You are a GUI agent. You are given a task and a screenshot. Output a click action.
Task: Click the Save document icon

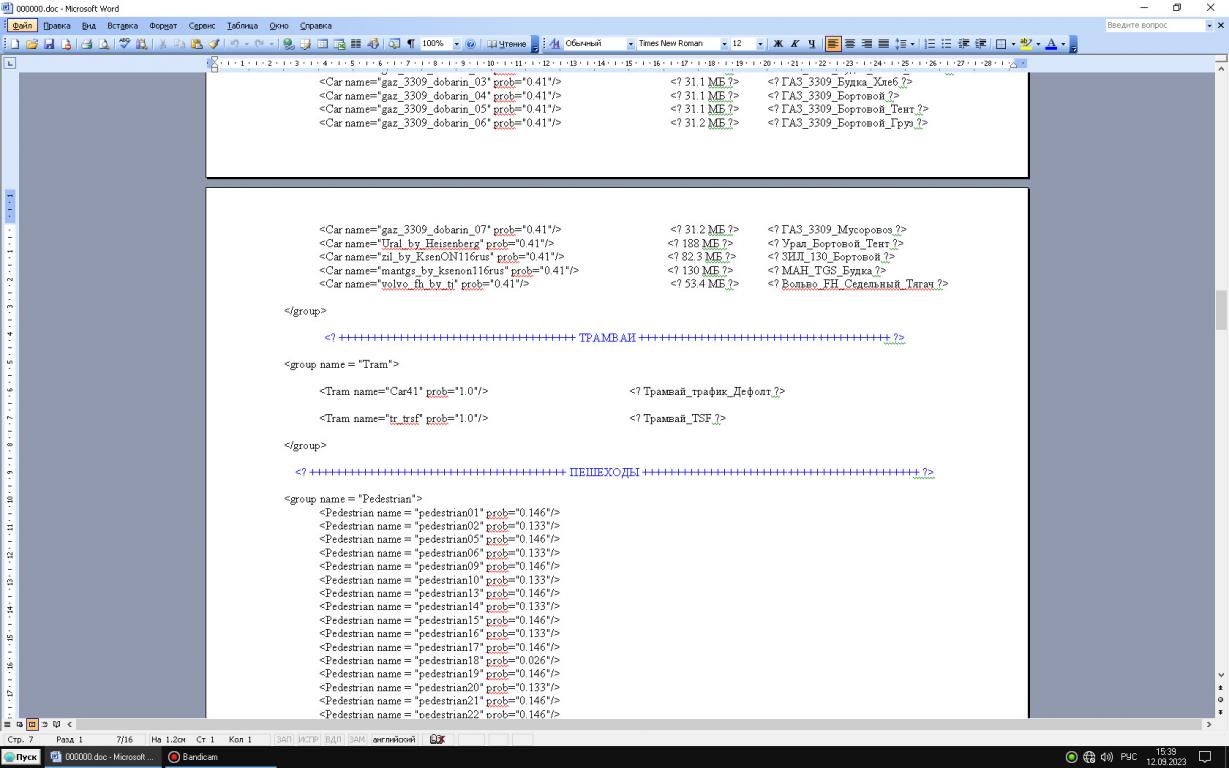[x=52, y=44]
